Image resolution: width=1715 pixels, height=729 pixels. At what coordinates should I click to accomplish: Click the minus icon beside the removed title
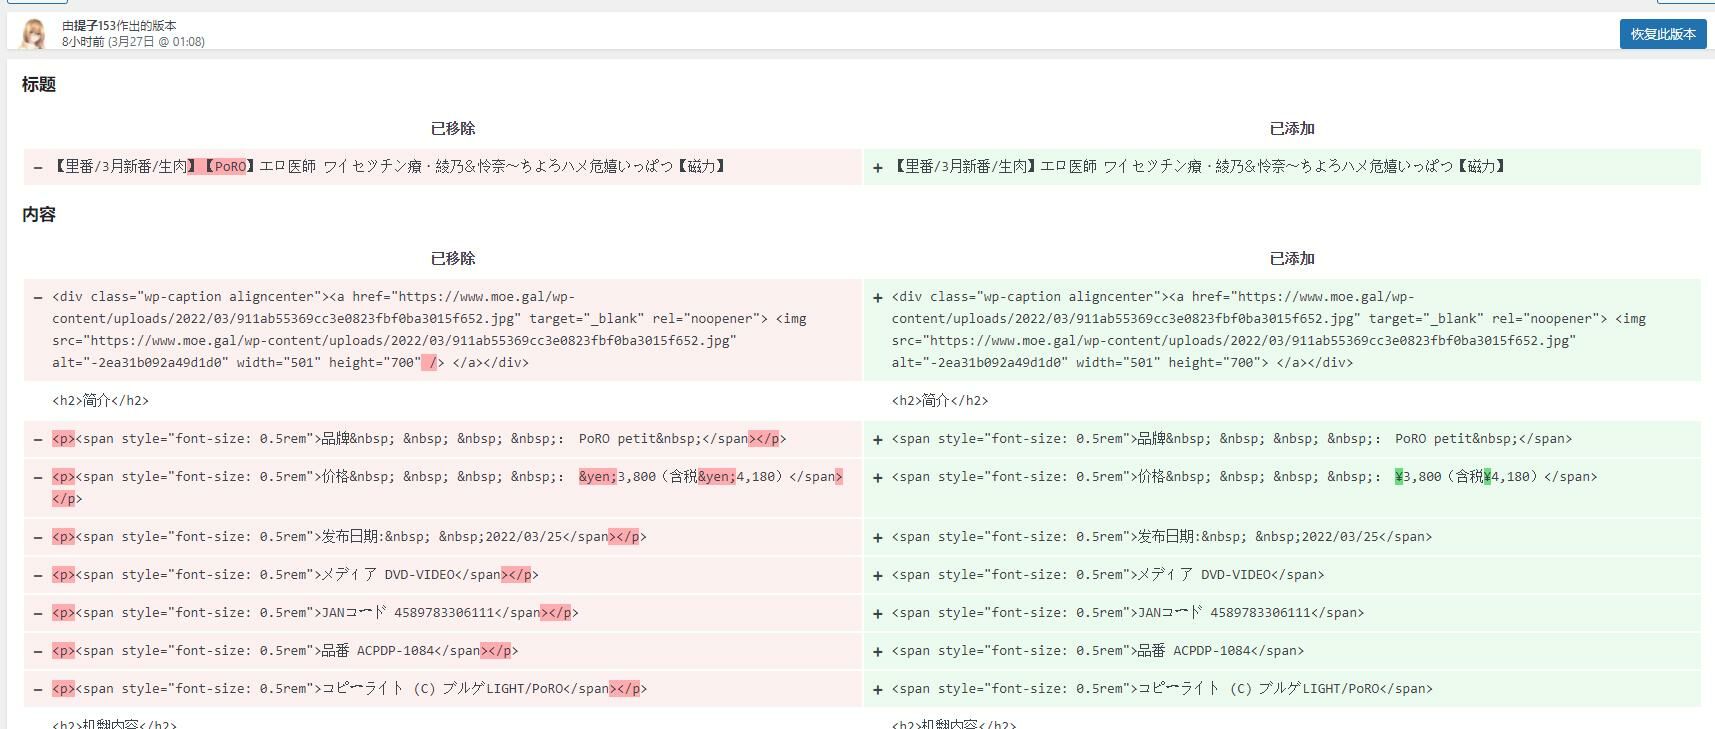[x=38, y=168]
